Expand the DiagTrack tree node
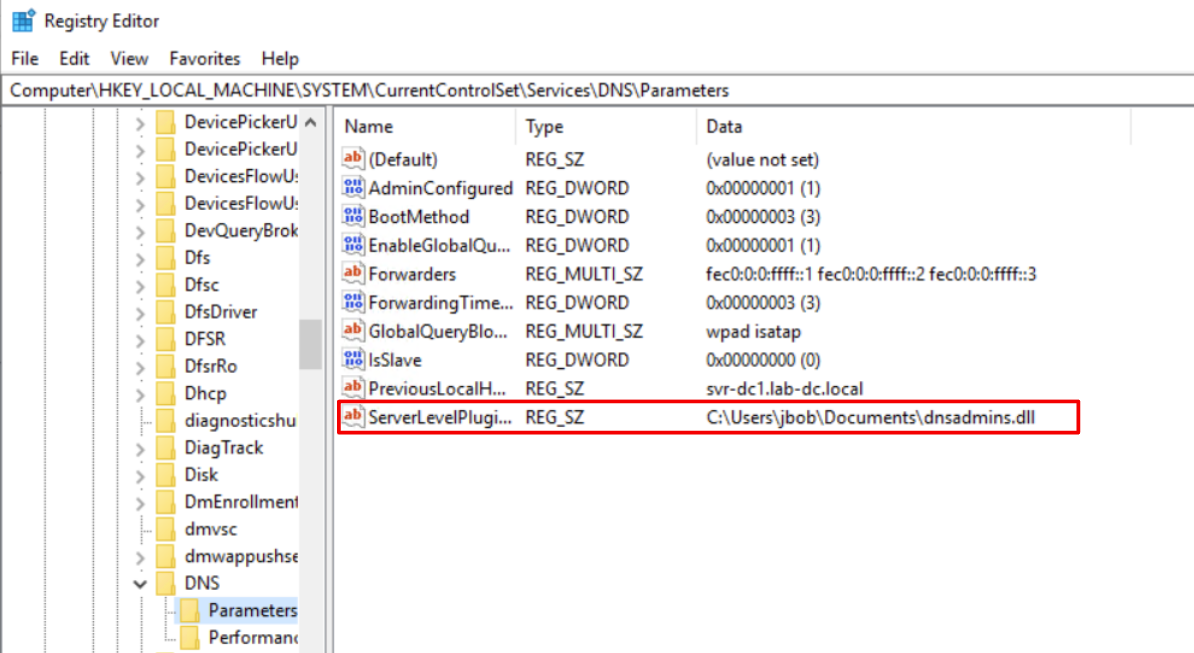The height and width of the screenshot is (653, 1194). point(140,448)
